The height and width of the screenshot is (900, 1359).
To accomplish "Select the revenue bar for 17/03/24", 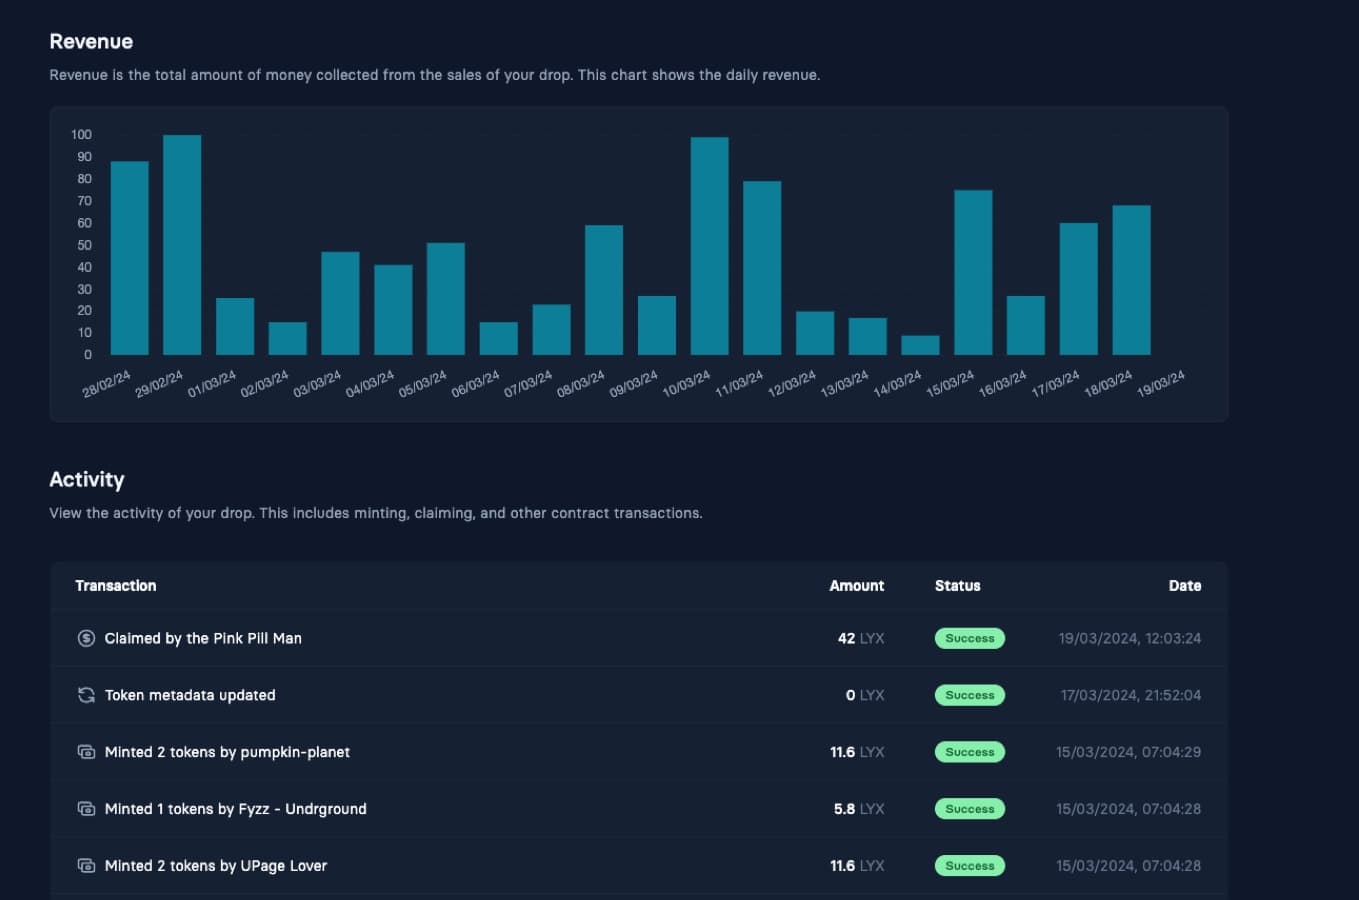I will pyautogui.click(x=1079, y=289).
